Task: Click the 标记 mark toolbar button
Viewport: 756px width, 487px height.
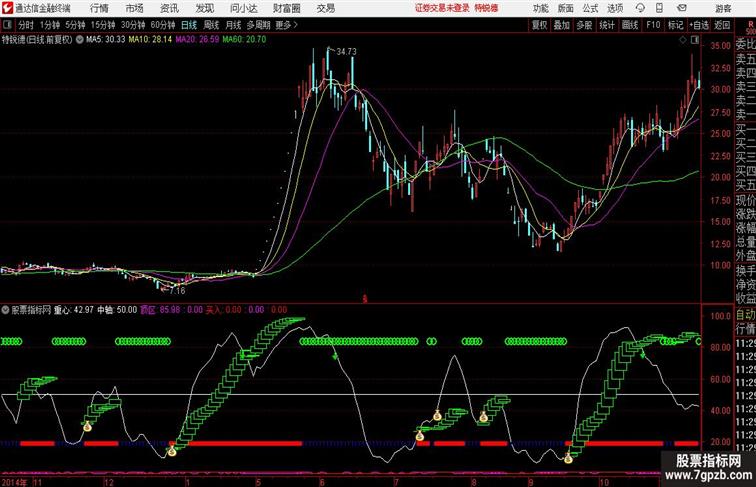Action: pos(675,25)
